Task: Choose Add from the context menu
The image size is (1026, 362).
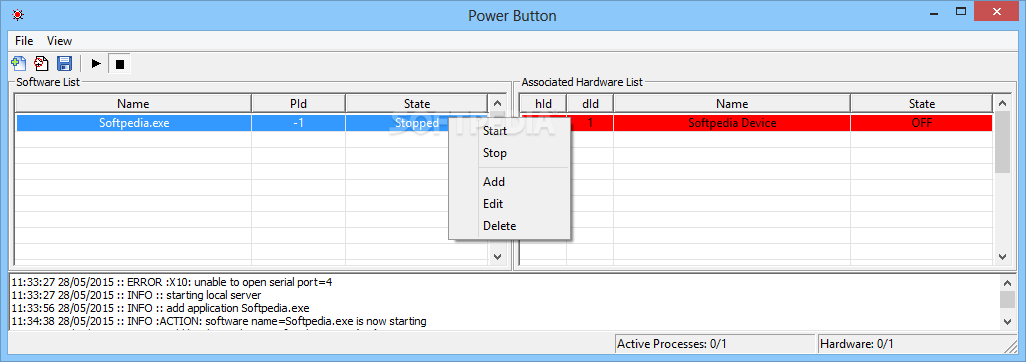Action: click(509, 182)
